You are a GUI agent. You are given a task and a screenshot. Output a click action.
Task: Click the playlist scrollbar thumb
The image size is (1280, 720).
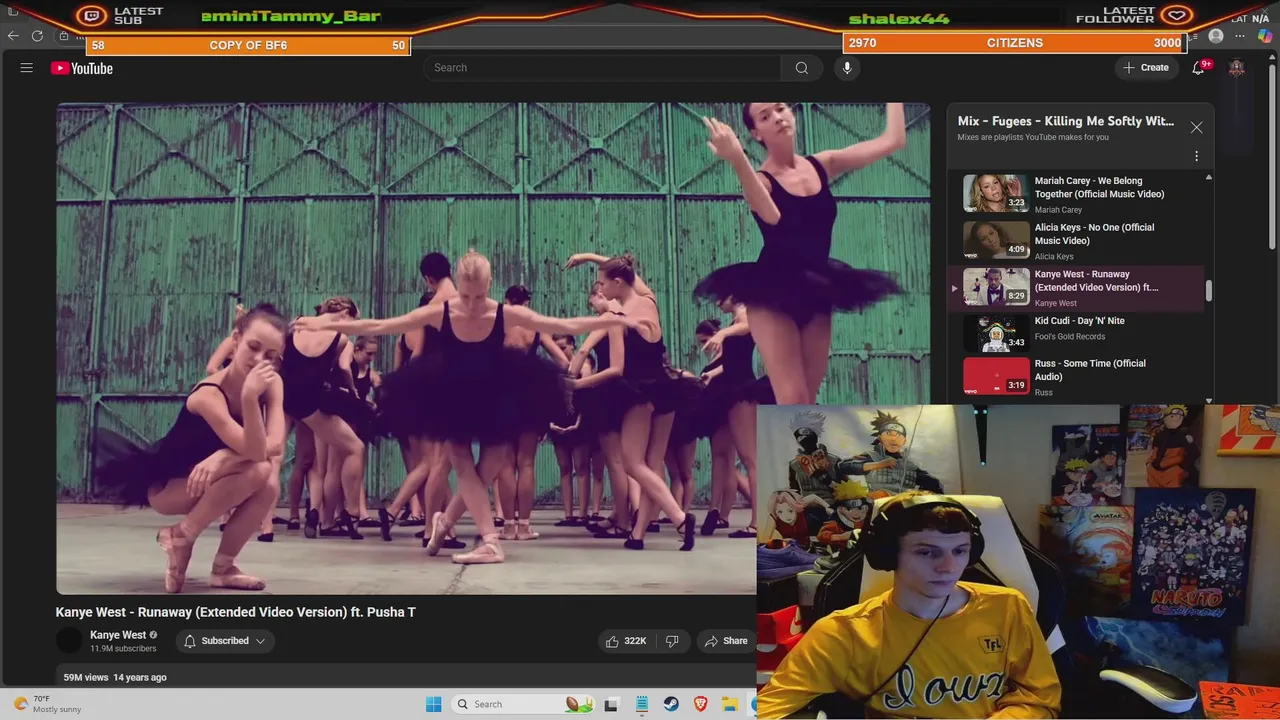[1209, 291]
